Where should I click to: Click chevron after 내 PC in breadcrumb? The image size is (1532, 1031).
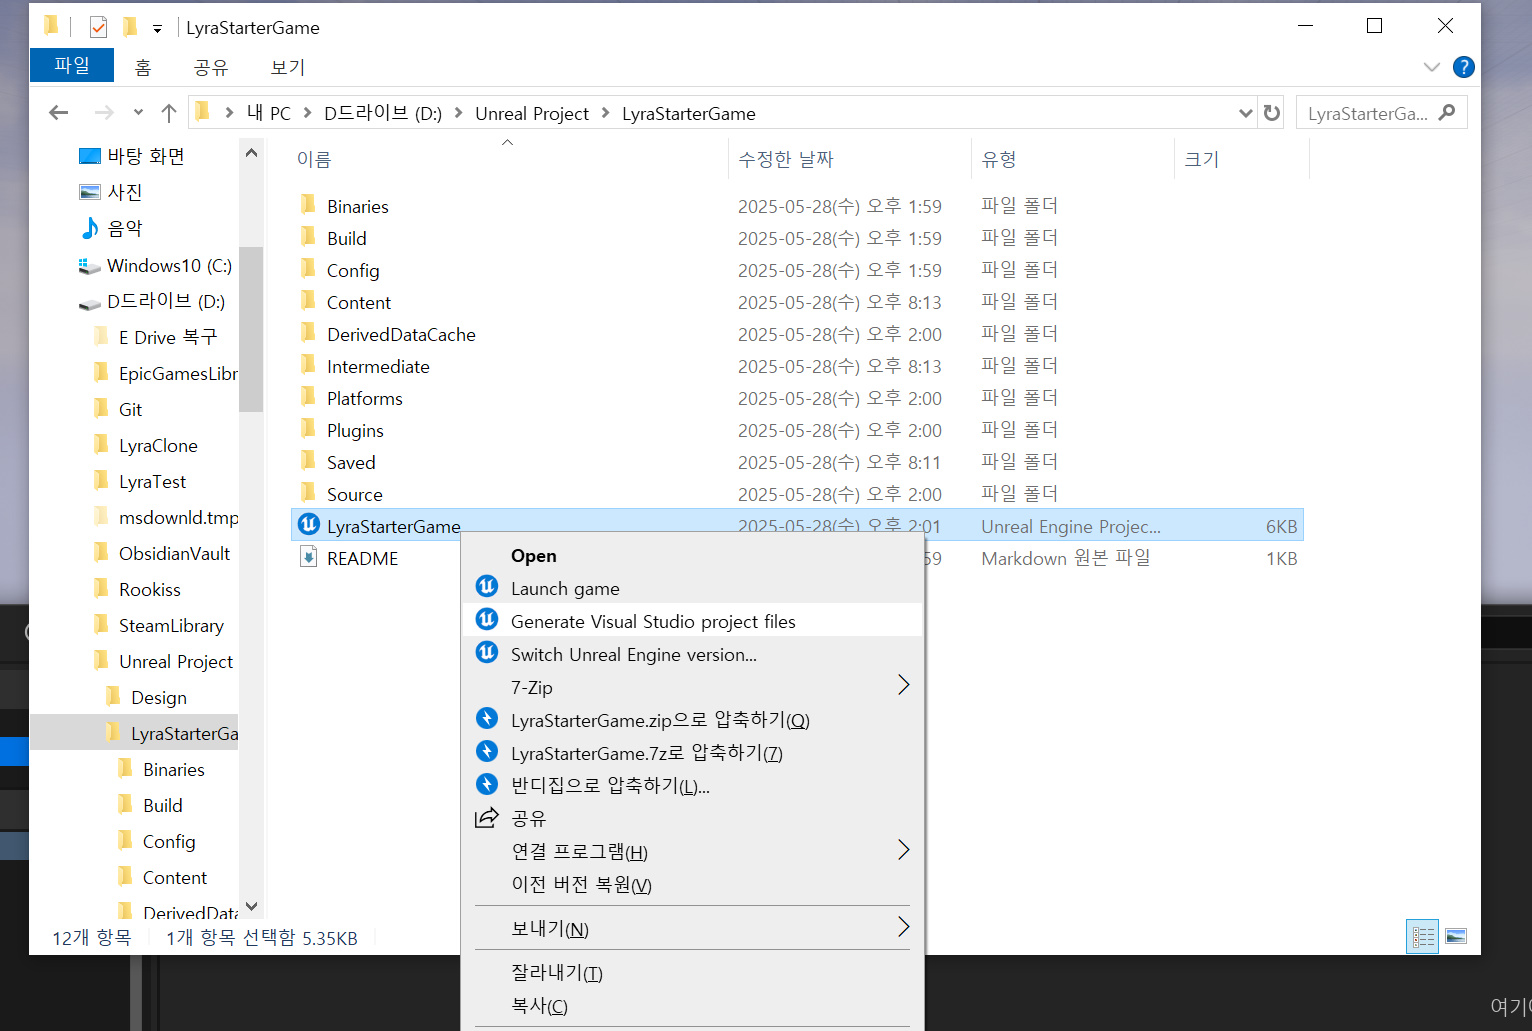click(x=307, y=113)
